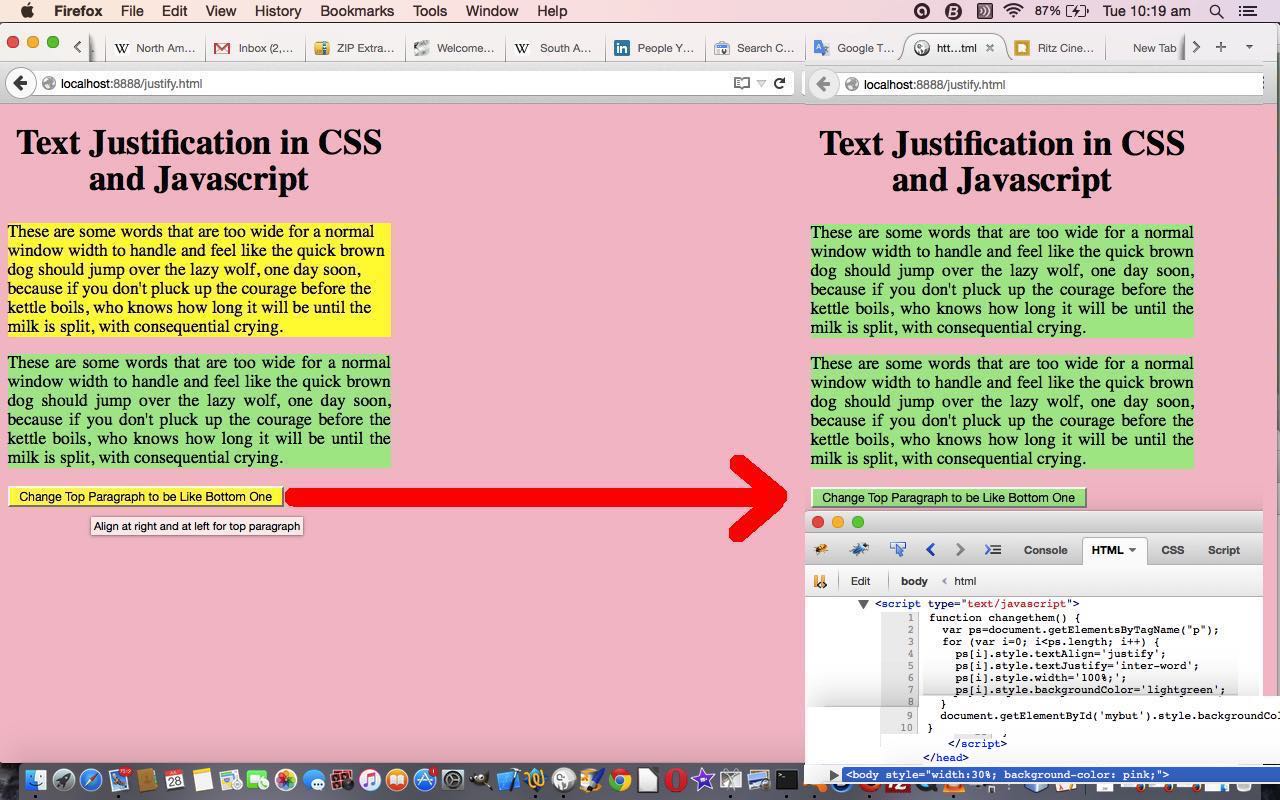Open Safari from the Dock

[x=91, y=780]
